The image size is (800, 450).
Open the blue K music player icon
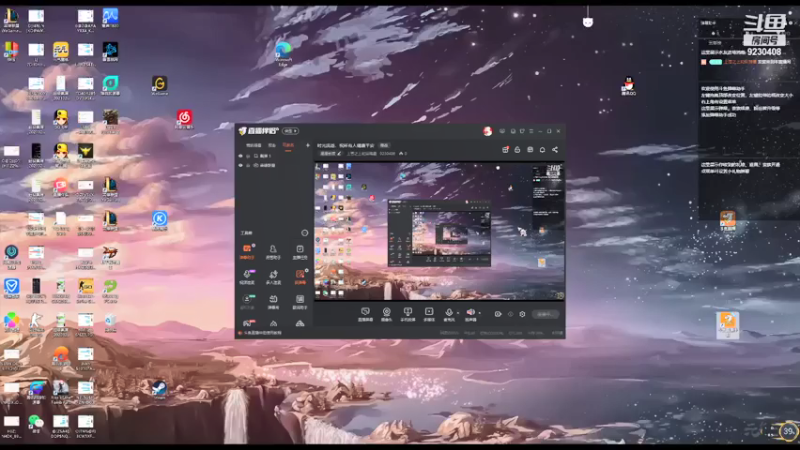click(160, 220)
